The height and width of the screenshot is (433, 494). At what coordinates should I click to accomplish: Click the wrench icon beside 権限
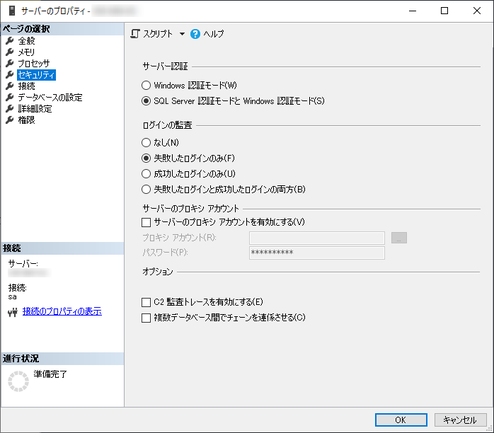[10, 120]
